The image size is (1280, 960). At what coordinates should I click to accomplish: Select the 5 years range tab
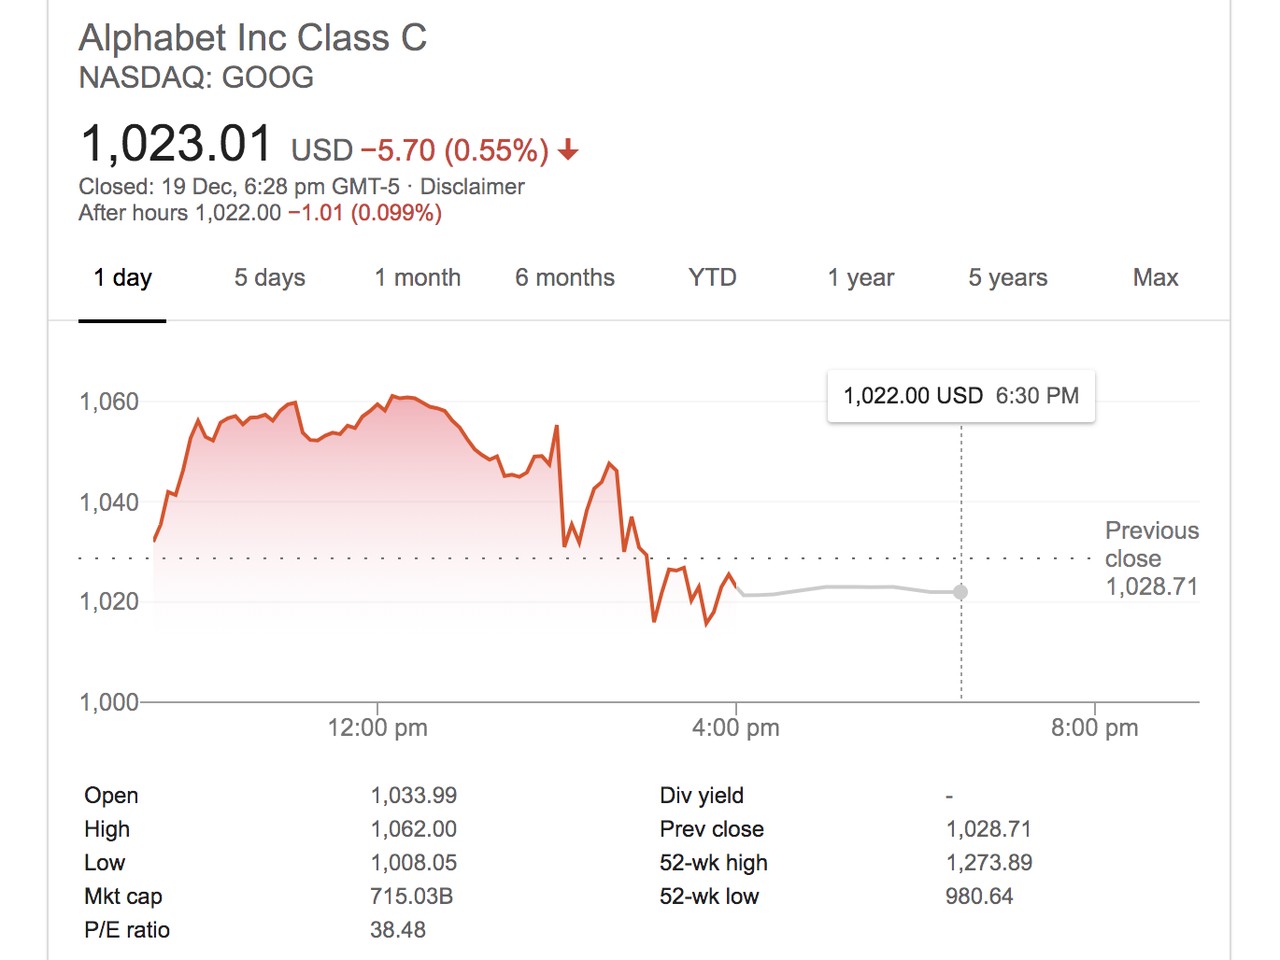[1007, 278]
